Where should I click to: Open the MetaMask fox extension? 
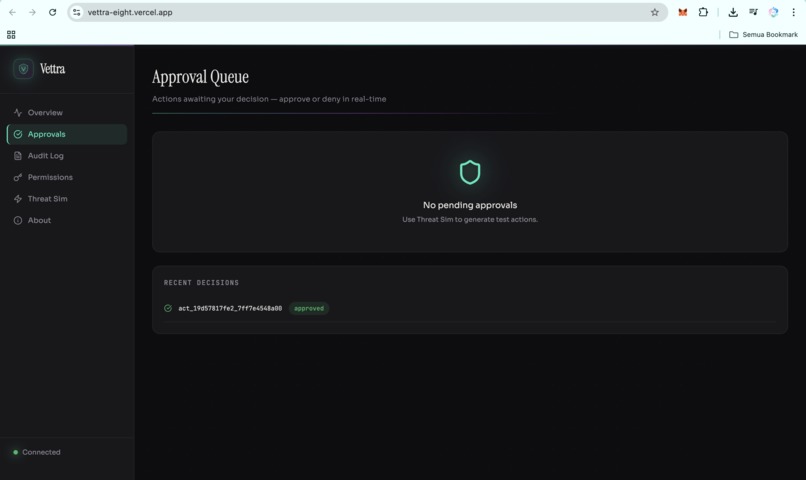(683, 12)
